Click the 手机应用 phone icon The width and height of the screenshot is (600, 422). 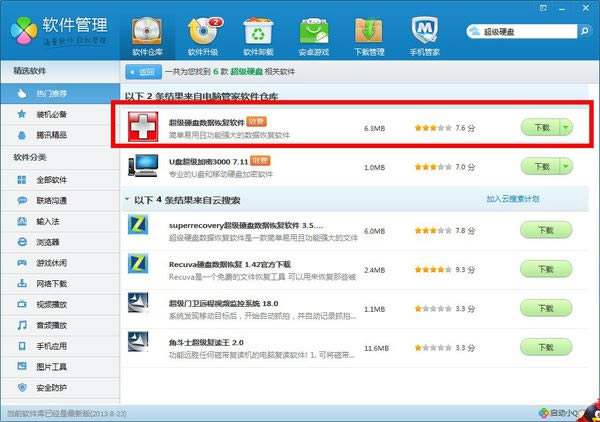coord(22,346)
